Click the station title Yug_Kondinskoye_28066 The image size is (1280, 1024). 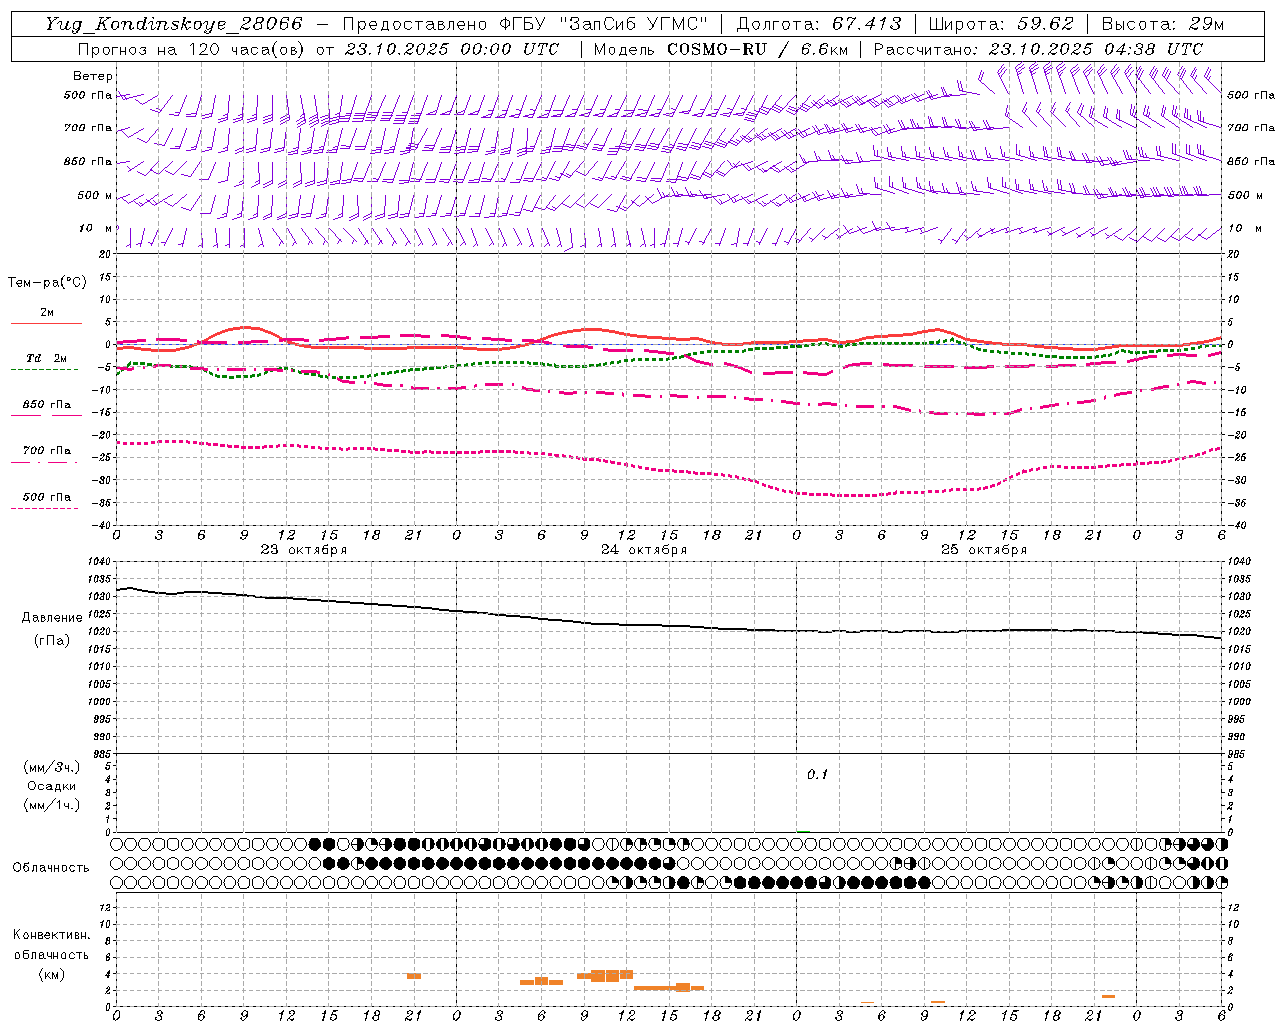173,24
